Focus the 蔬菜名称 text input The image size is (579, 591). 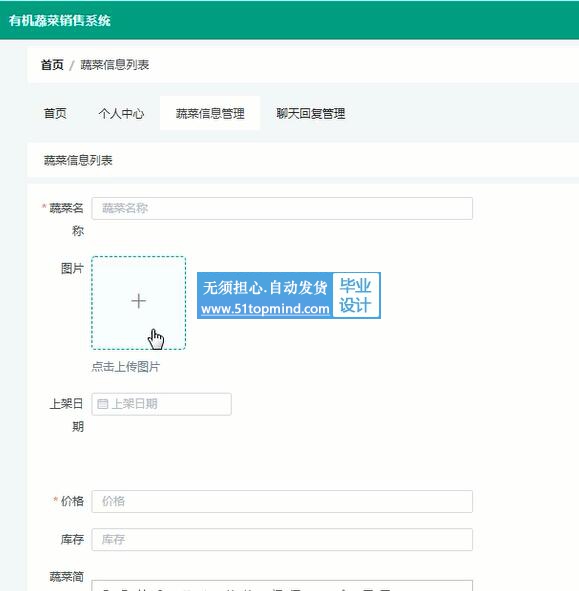pos(282,208)
